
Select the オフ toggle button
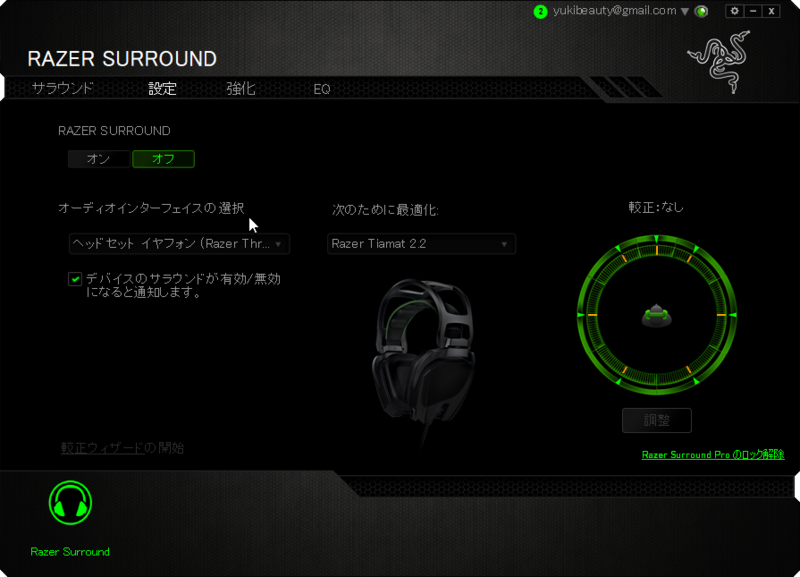click(163, 159)
